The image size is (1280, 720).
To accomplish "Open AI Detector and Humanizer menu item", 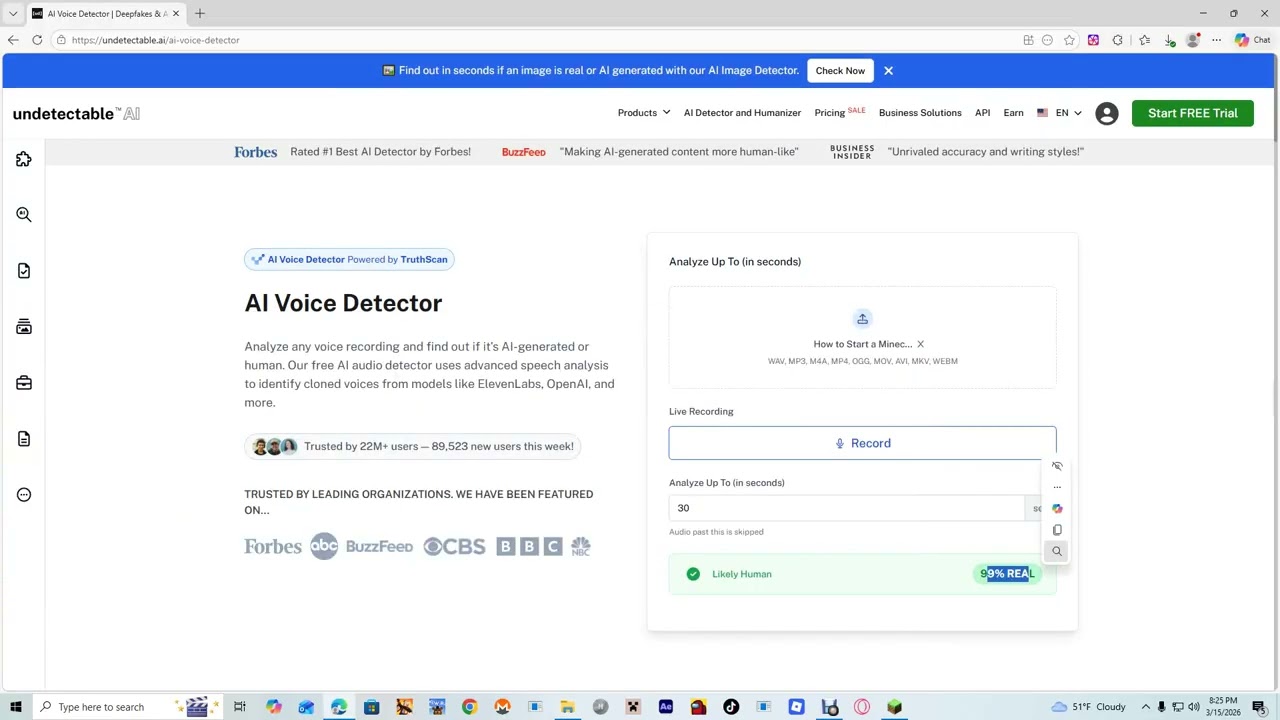I will coord(742,113).
